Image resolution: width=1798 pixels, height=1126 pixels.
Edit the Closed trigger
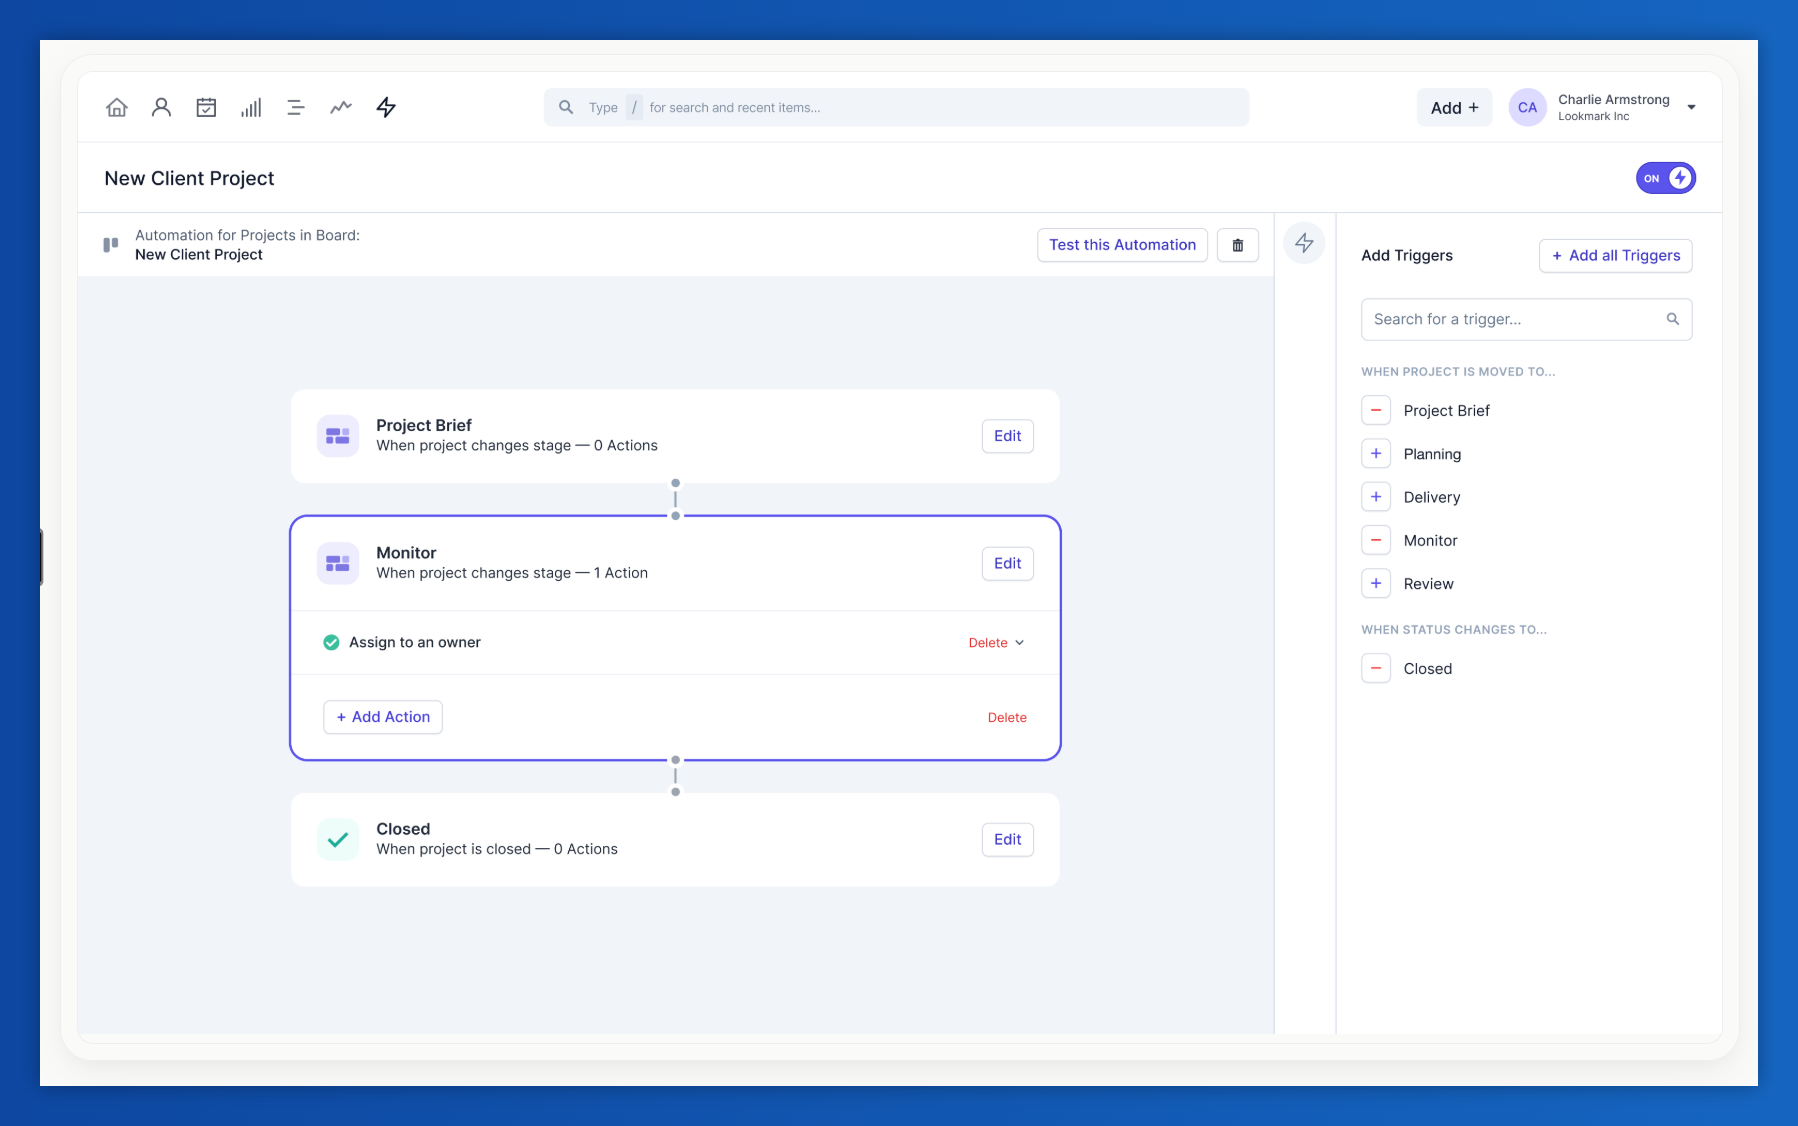point(1007,840)
